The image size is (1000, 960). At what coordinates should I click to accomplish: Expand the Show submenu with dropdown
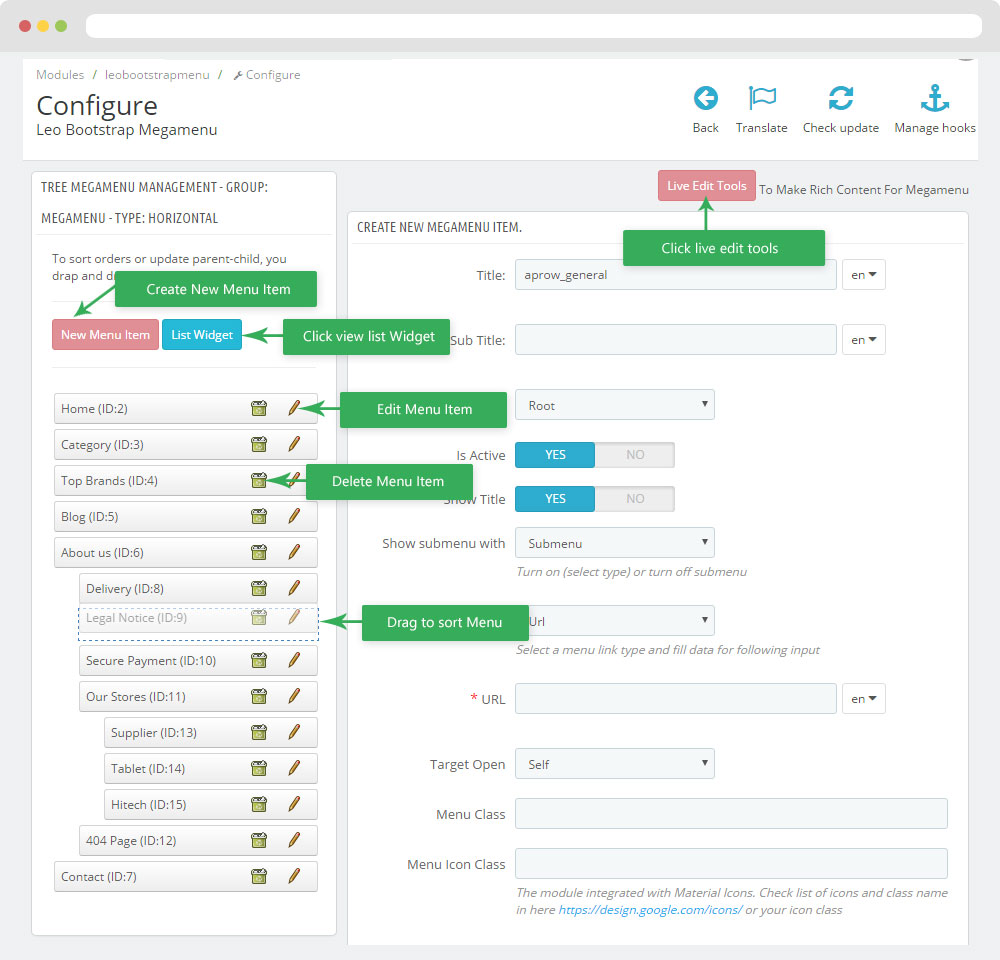(x=614, y=543)
